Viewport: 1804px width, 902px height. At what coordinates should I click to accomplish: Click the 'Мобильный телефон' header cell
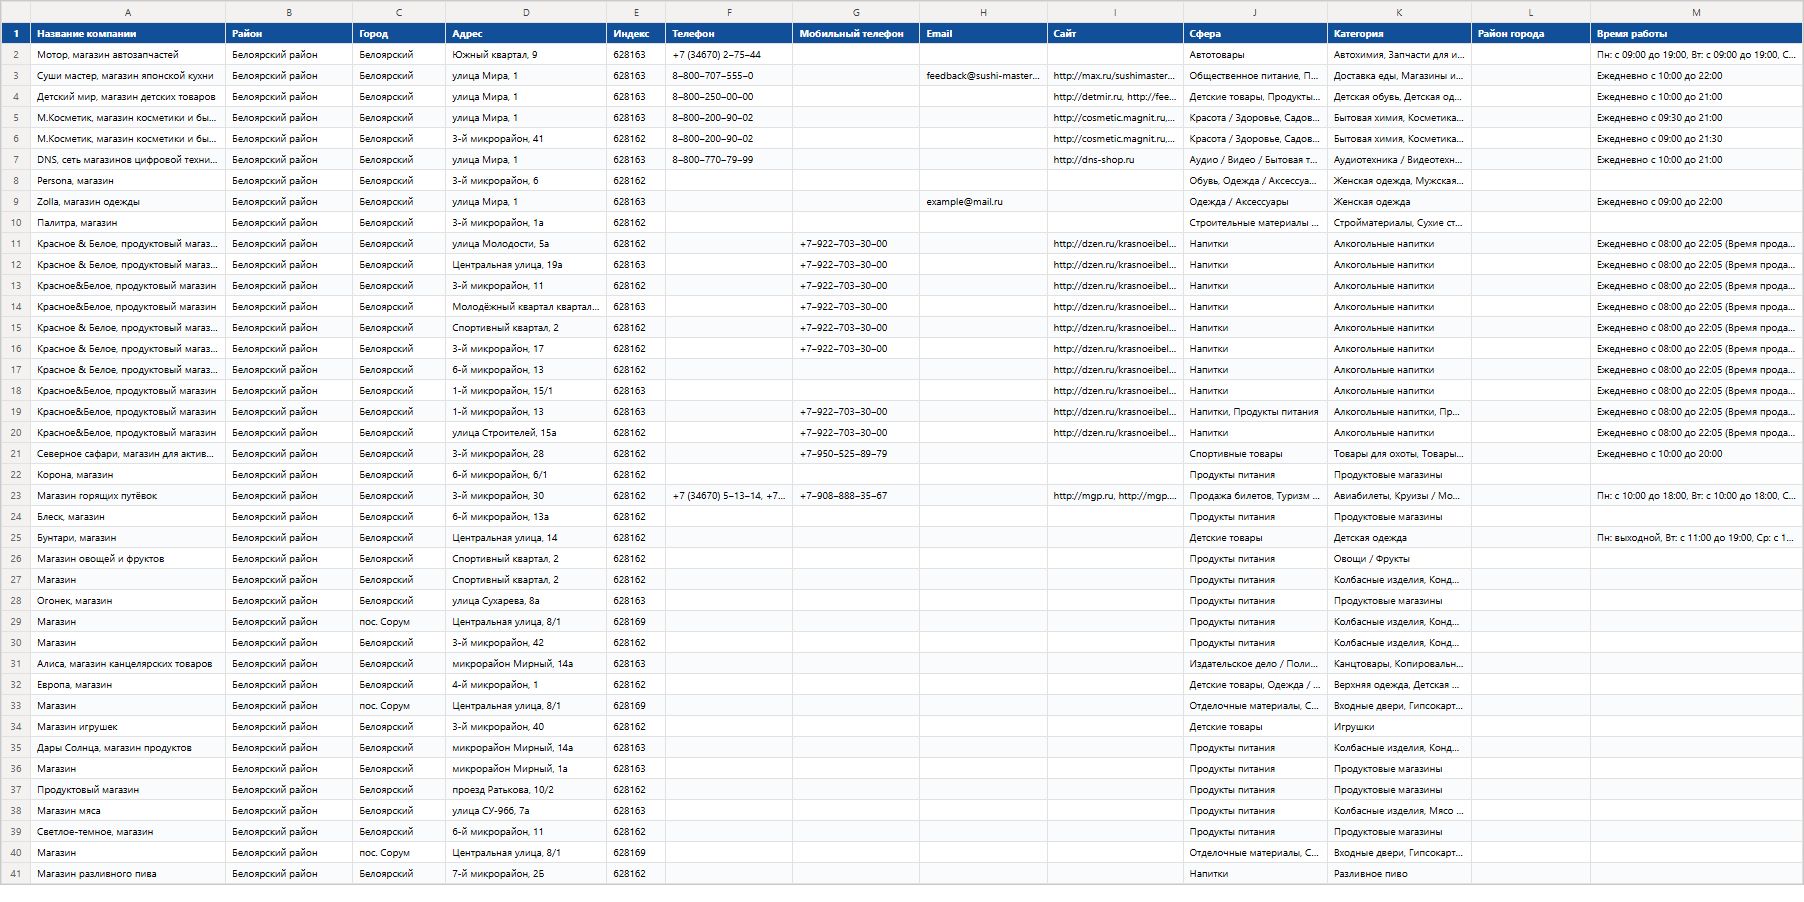tap(856, 34)
